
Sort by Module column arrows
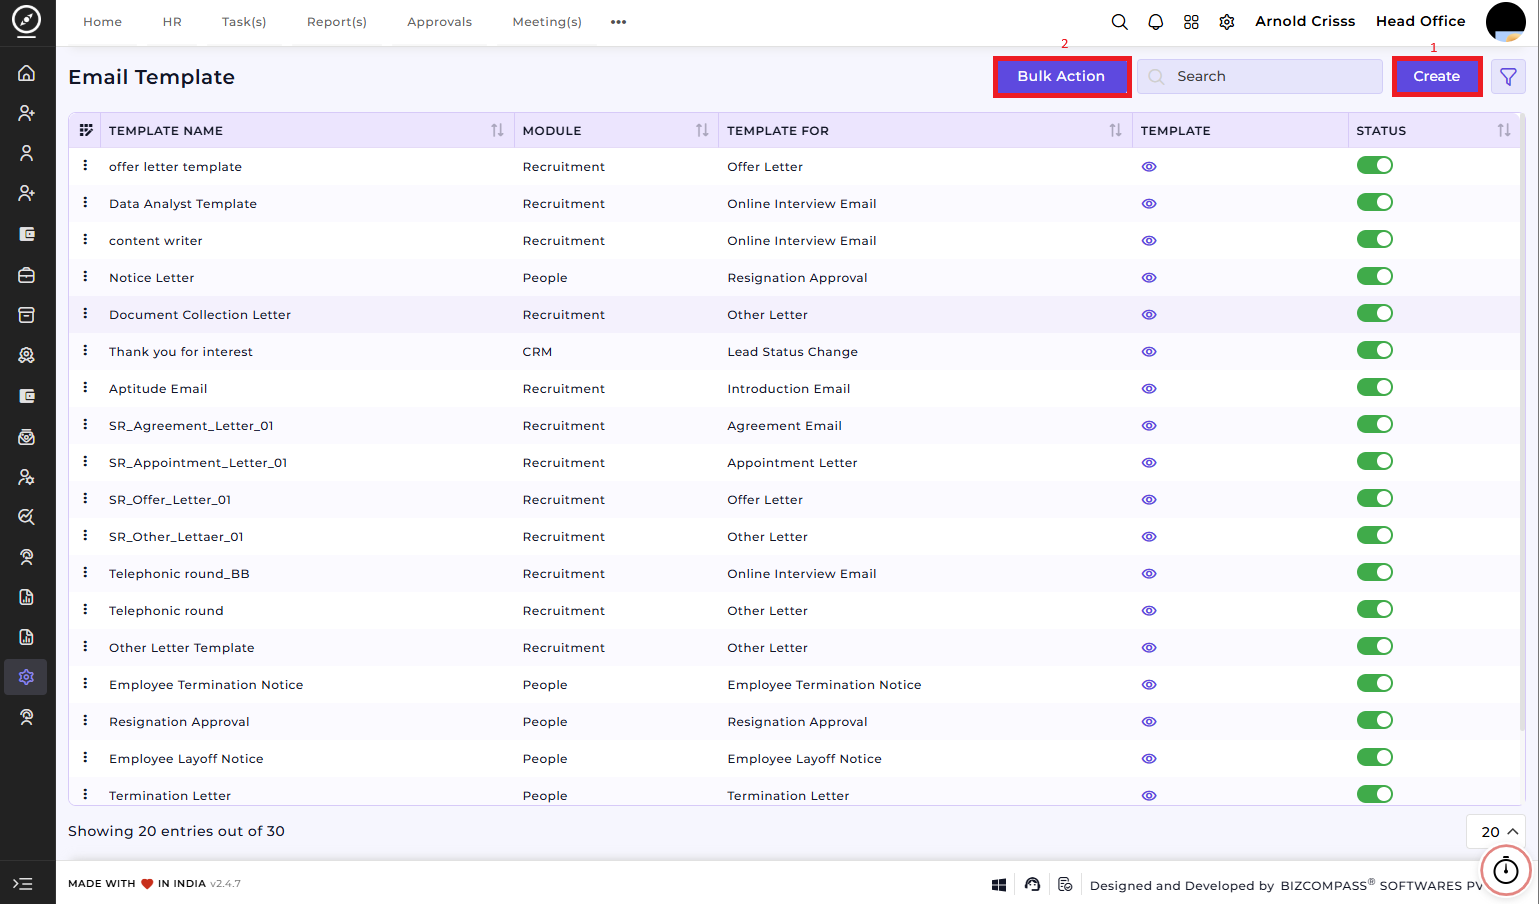(x=702, y=130)
